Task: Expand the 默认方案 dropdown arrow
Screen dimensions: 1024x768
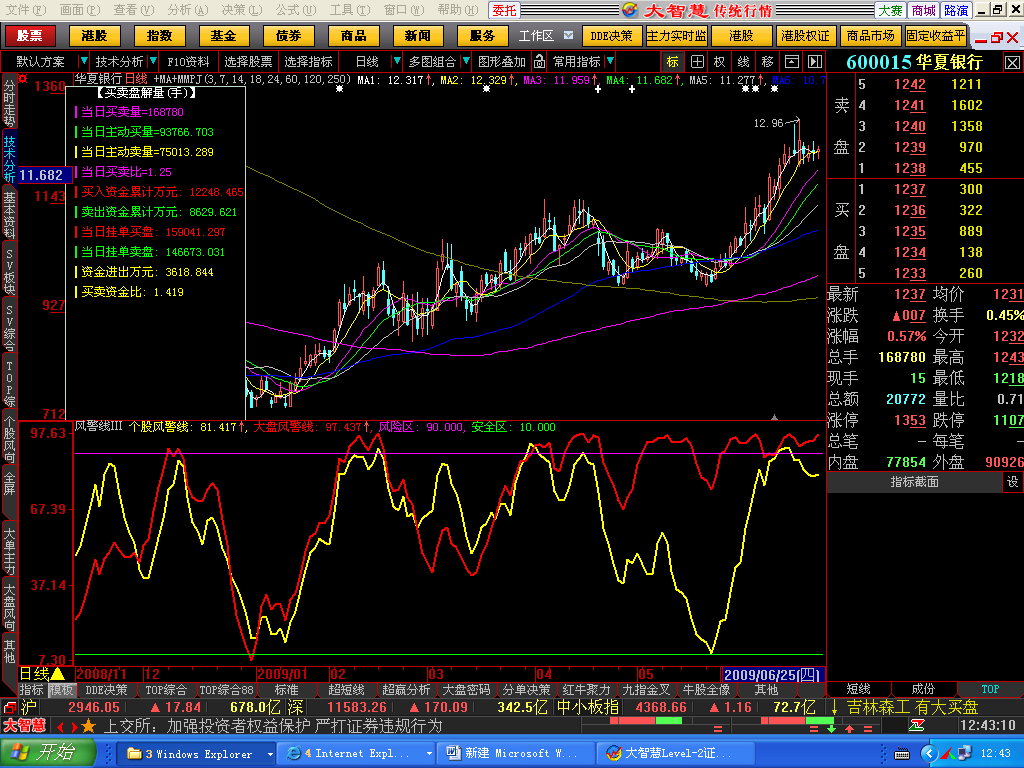Action: (83, 61)
